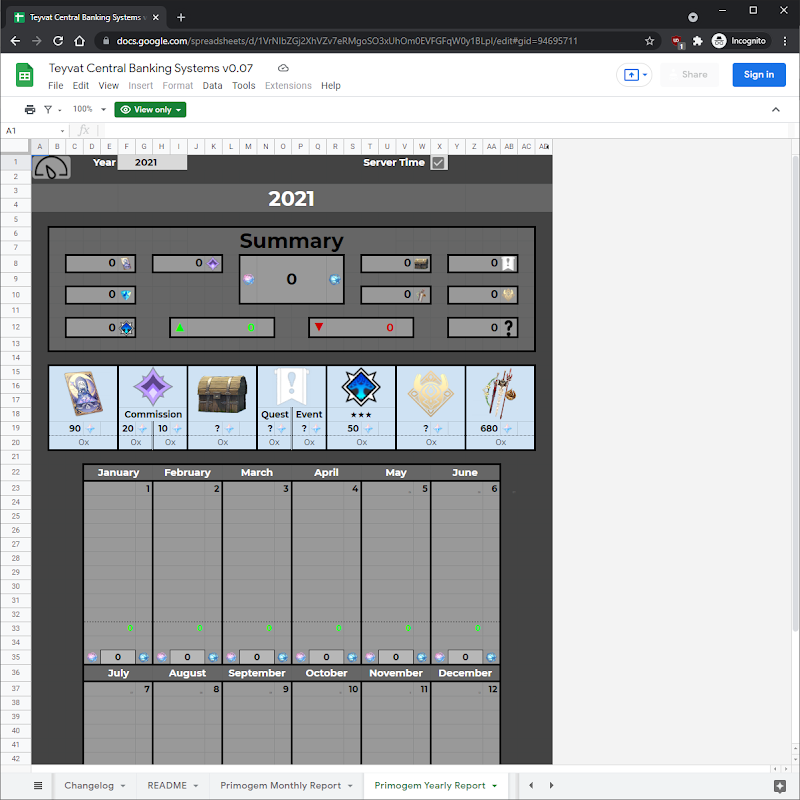800x800 pixels.
Task: Click the weapons bundle image tile
Action: [500, 394]
